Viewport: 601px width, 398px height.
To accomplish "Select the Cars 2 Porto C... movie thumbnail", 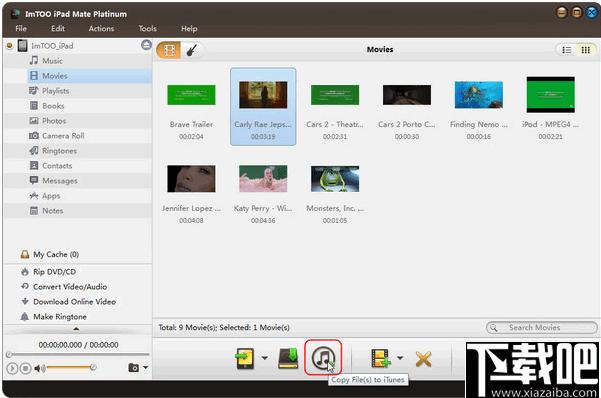I will (407, 95).
